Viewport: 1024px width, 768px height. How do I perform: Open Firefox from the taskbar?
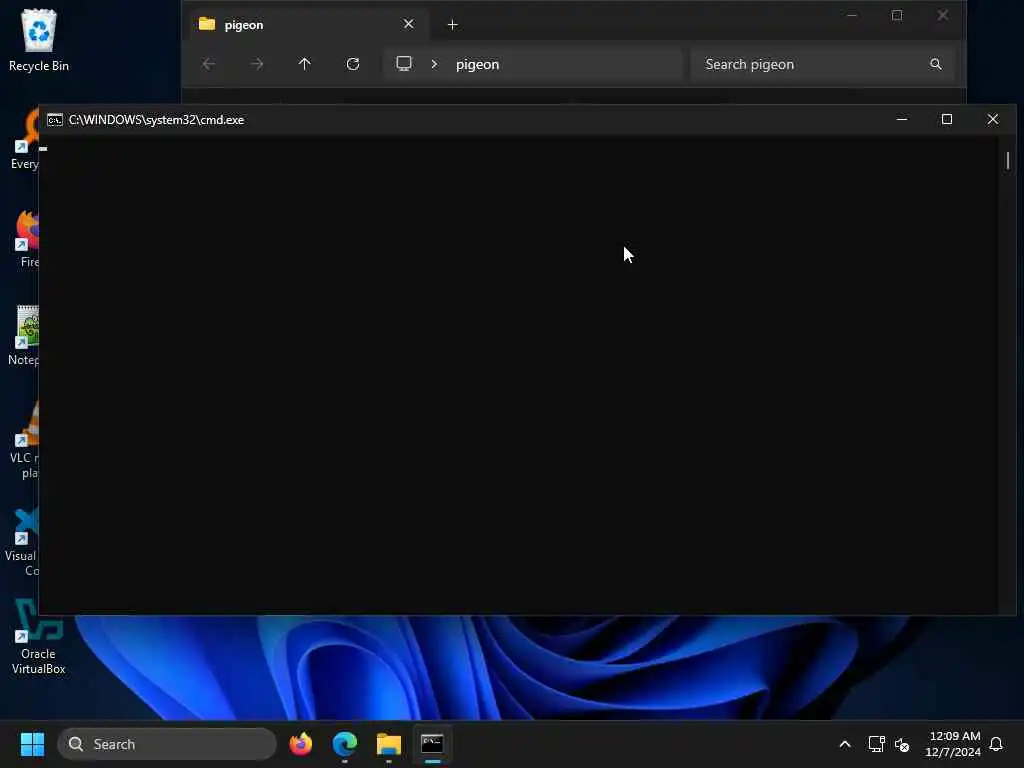pyautogui.click(x=301, y=744)
